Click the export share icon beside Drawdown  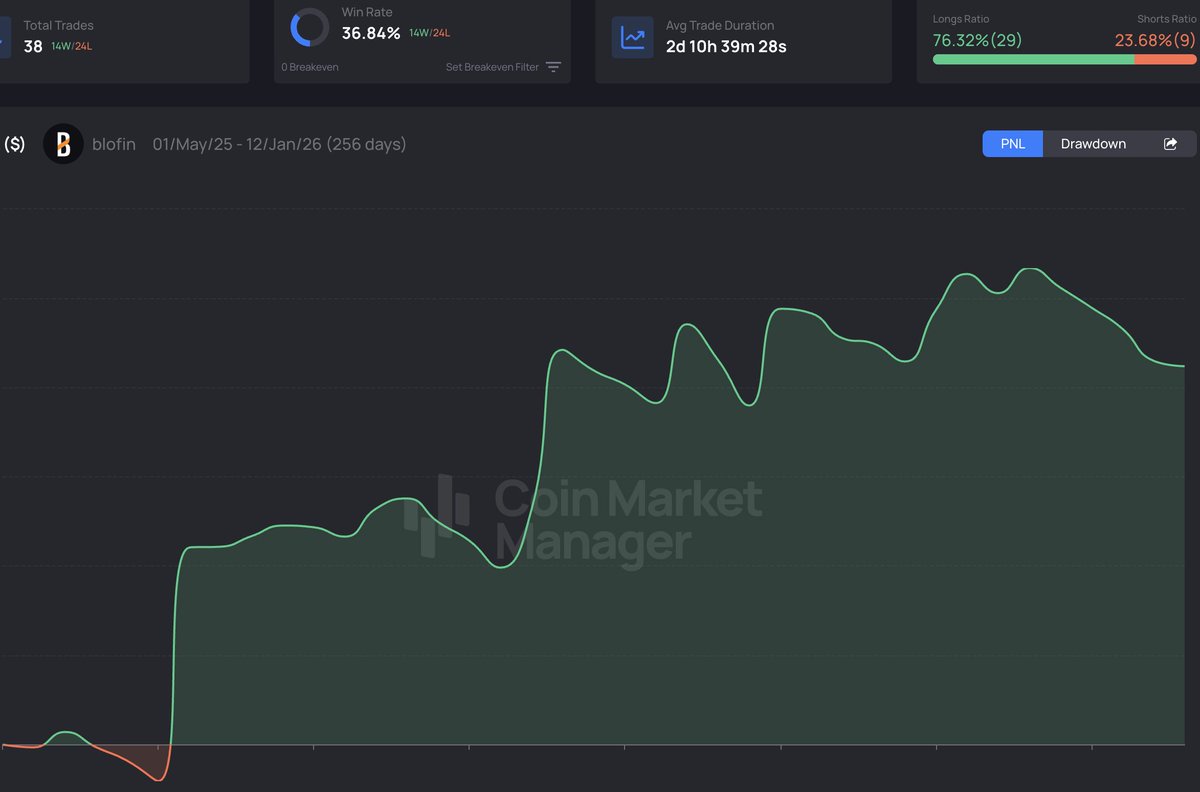(1169, 143)
